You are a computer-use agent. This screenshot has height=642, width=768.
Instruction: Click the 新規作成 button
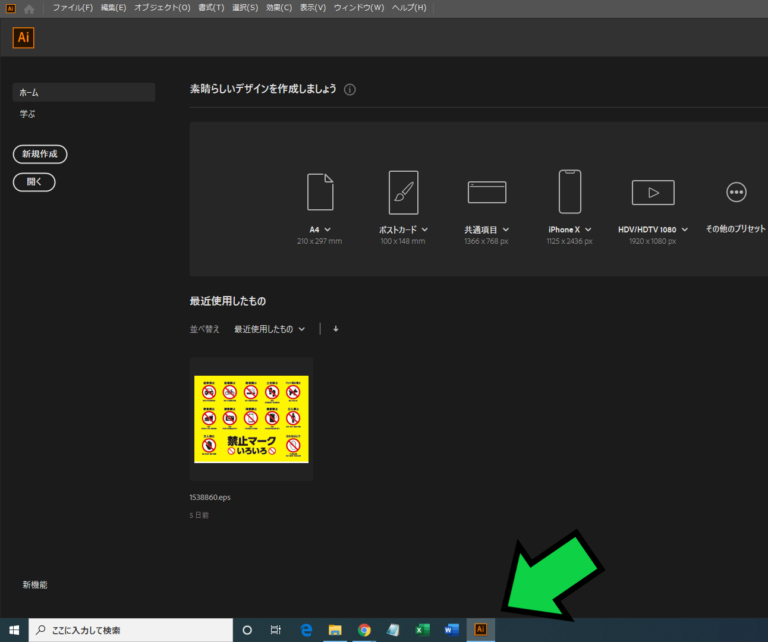click(40, 154)
